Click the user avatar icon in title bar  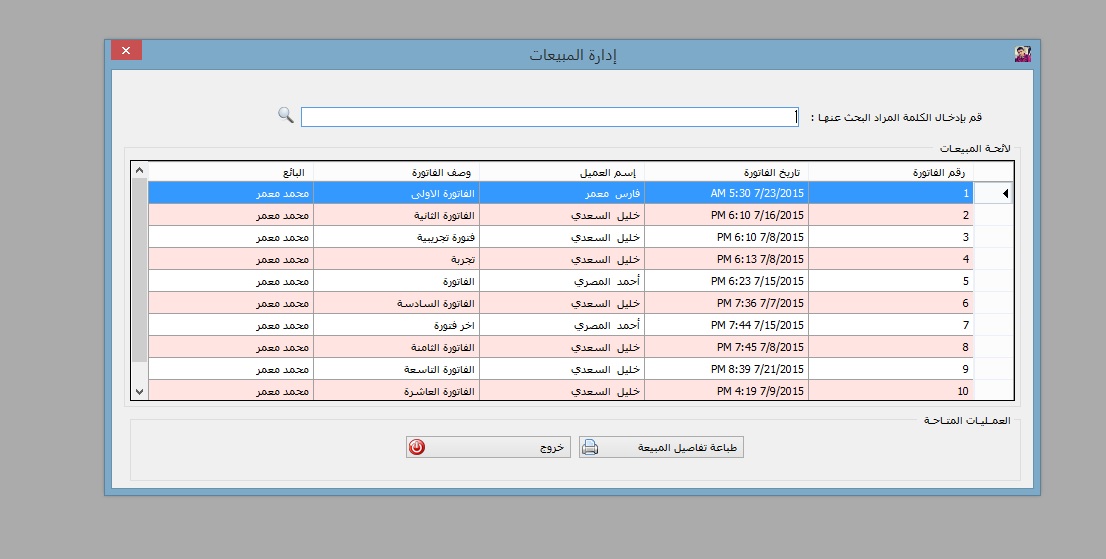(1022, 54)
